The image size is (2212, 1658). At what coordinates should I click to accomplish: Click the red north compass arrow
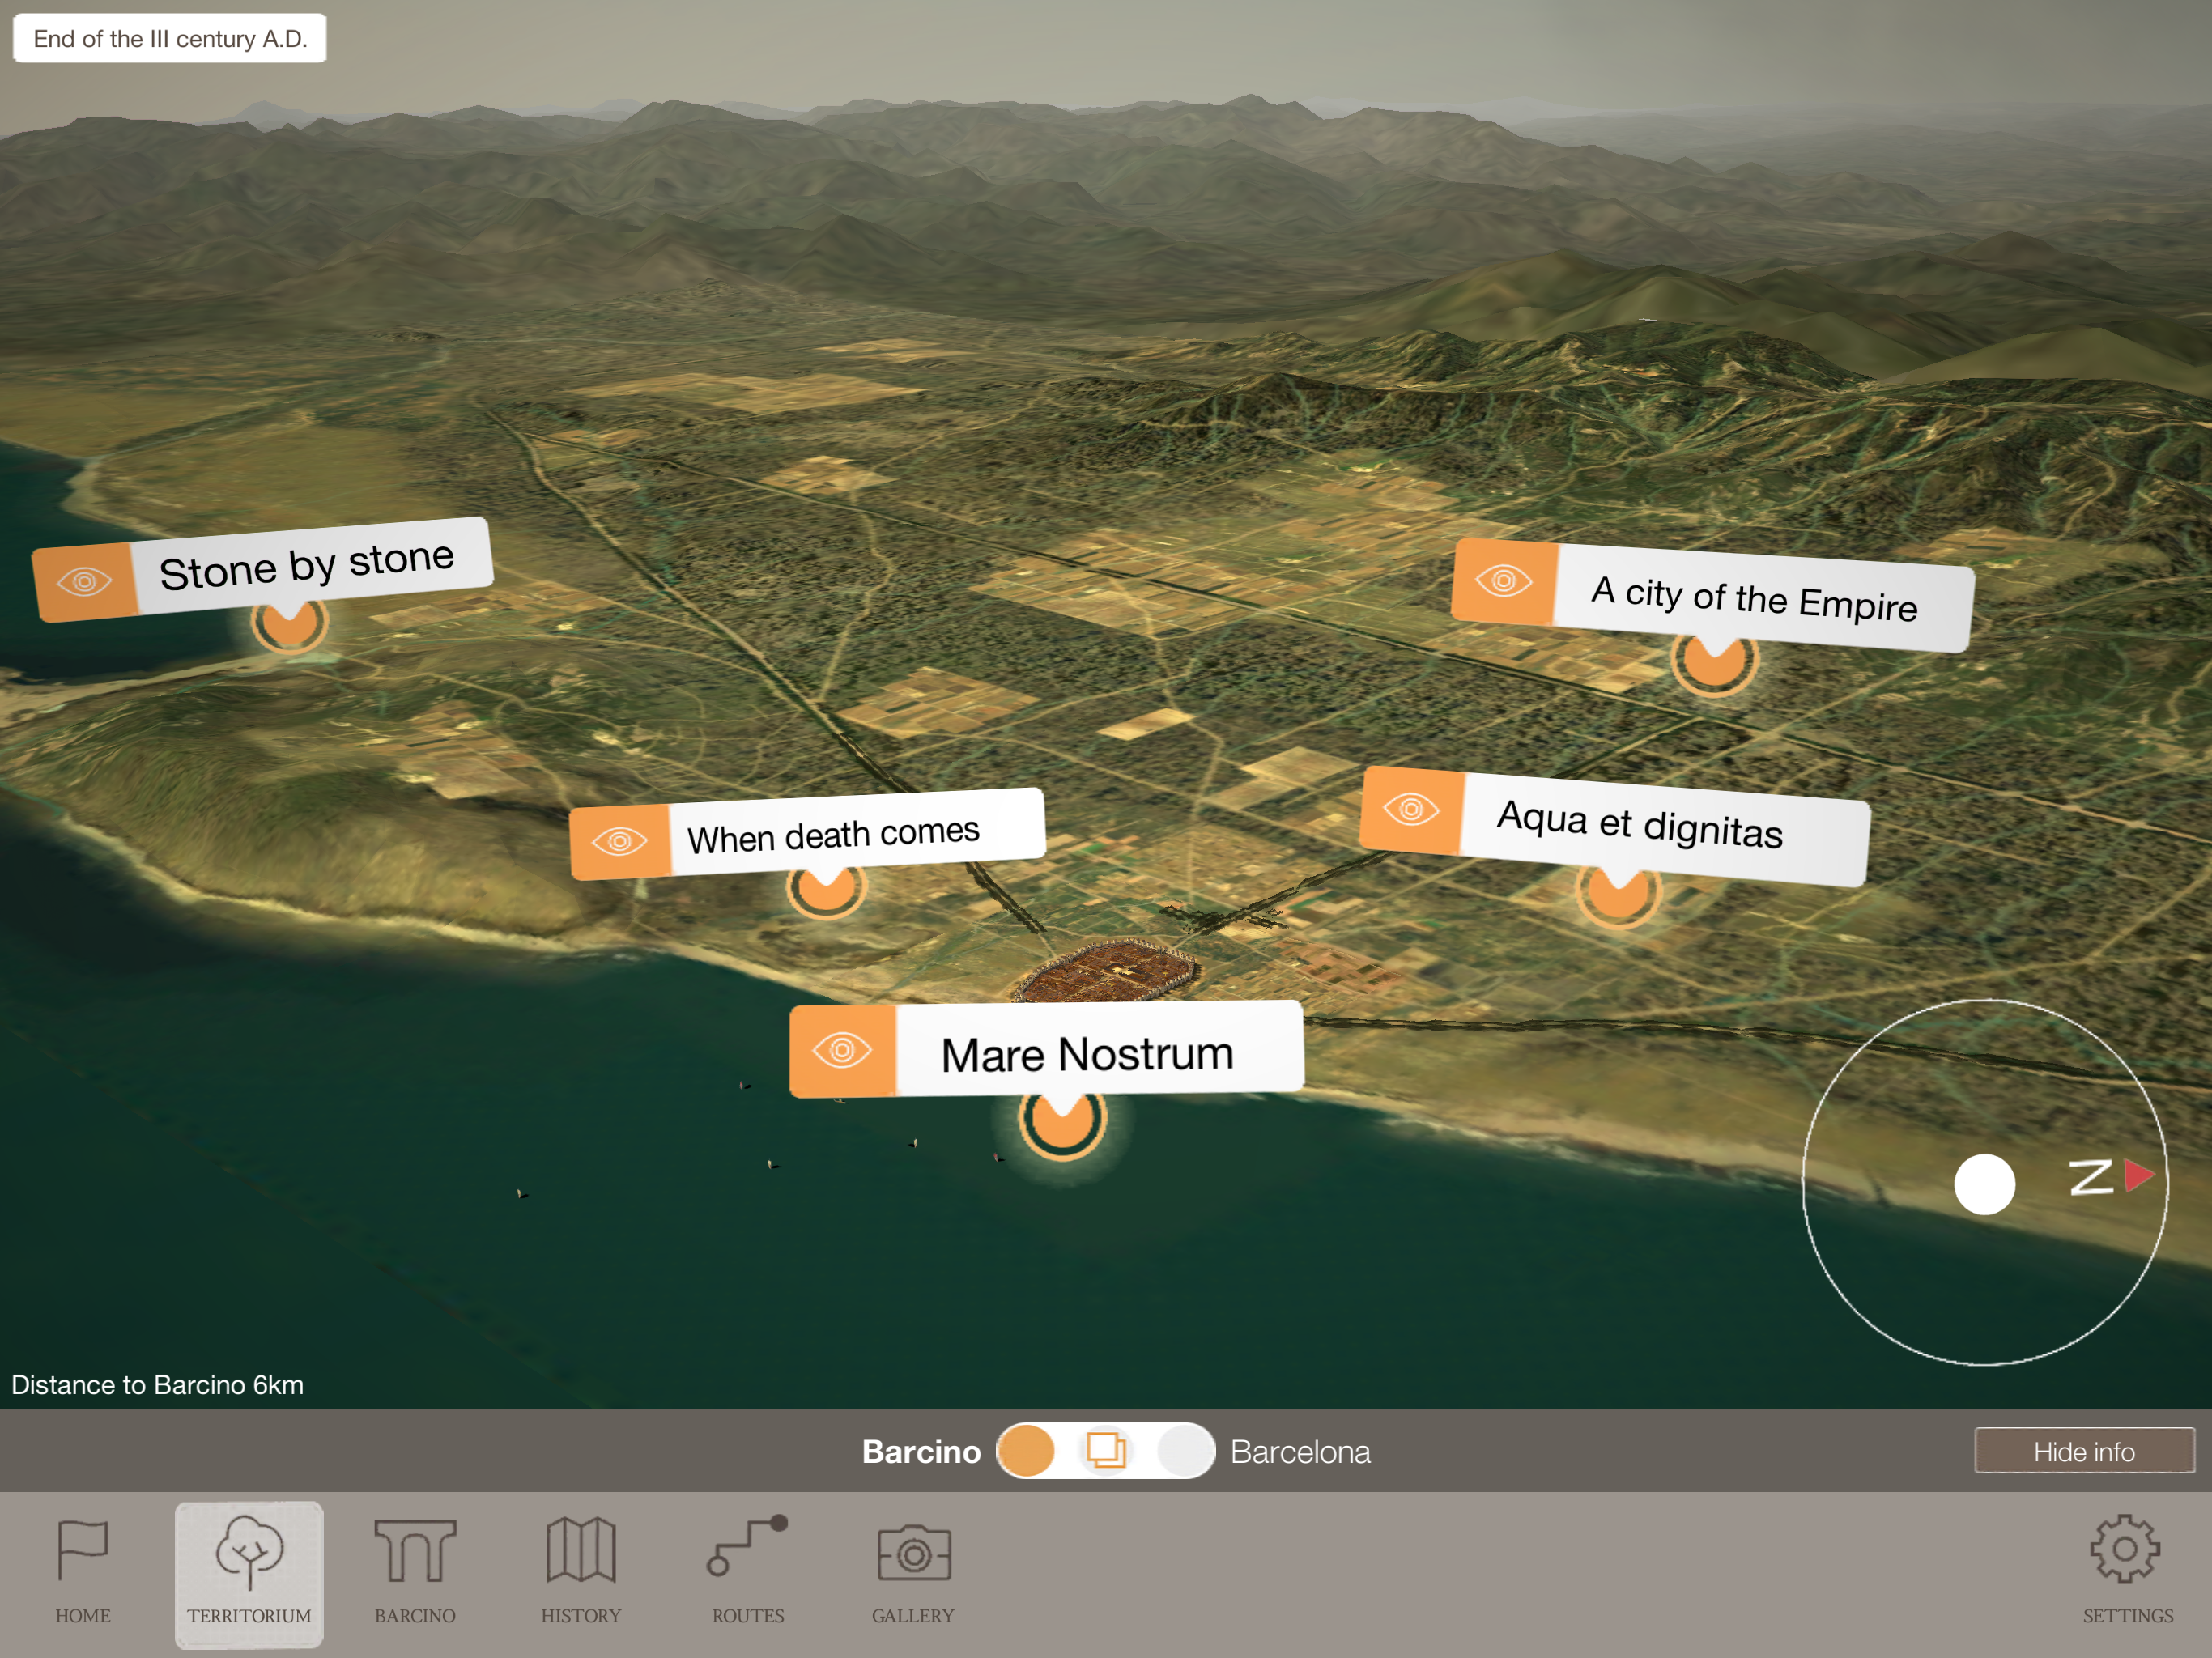click(2137, 1175)
